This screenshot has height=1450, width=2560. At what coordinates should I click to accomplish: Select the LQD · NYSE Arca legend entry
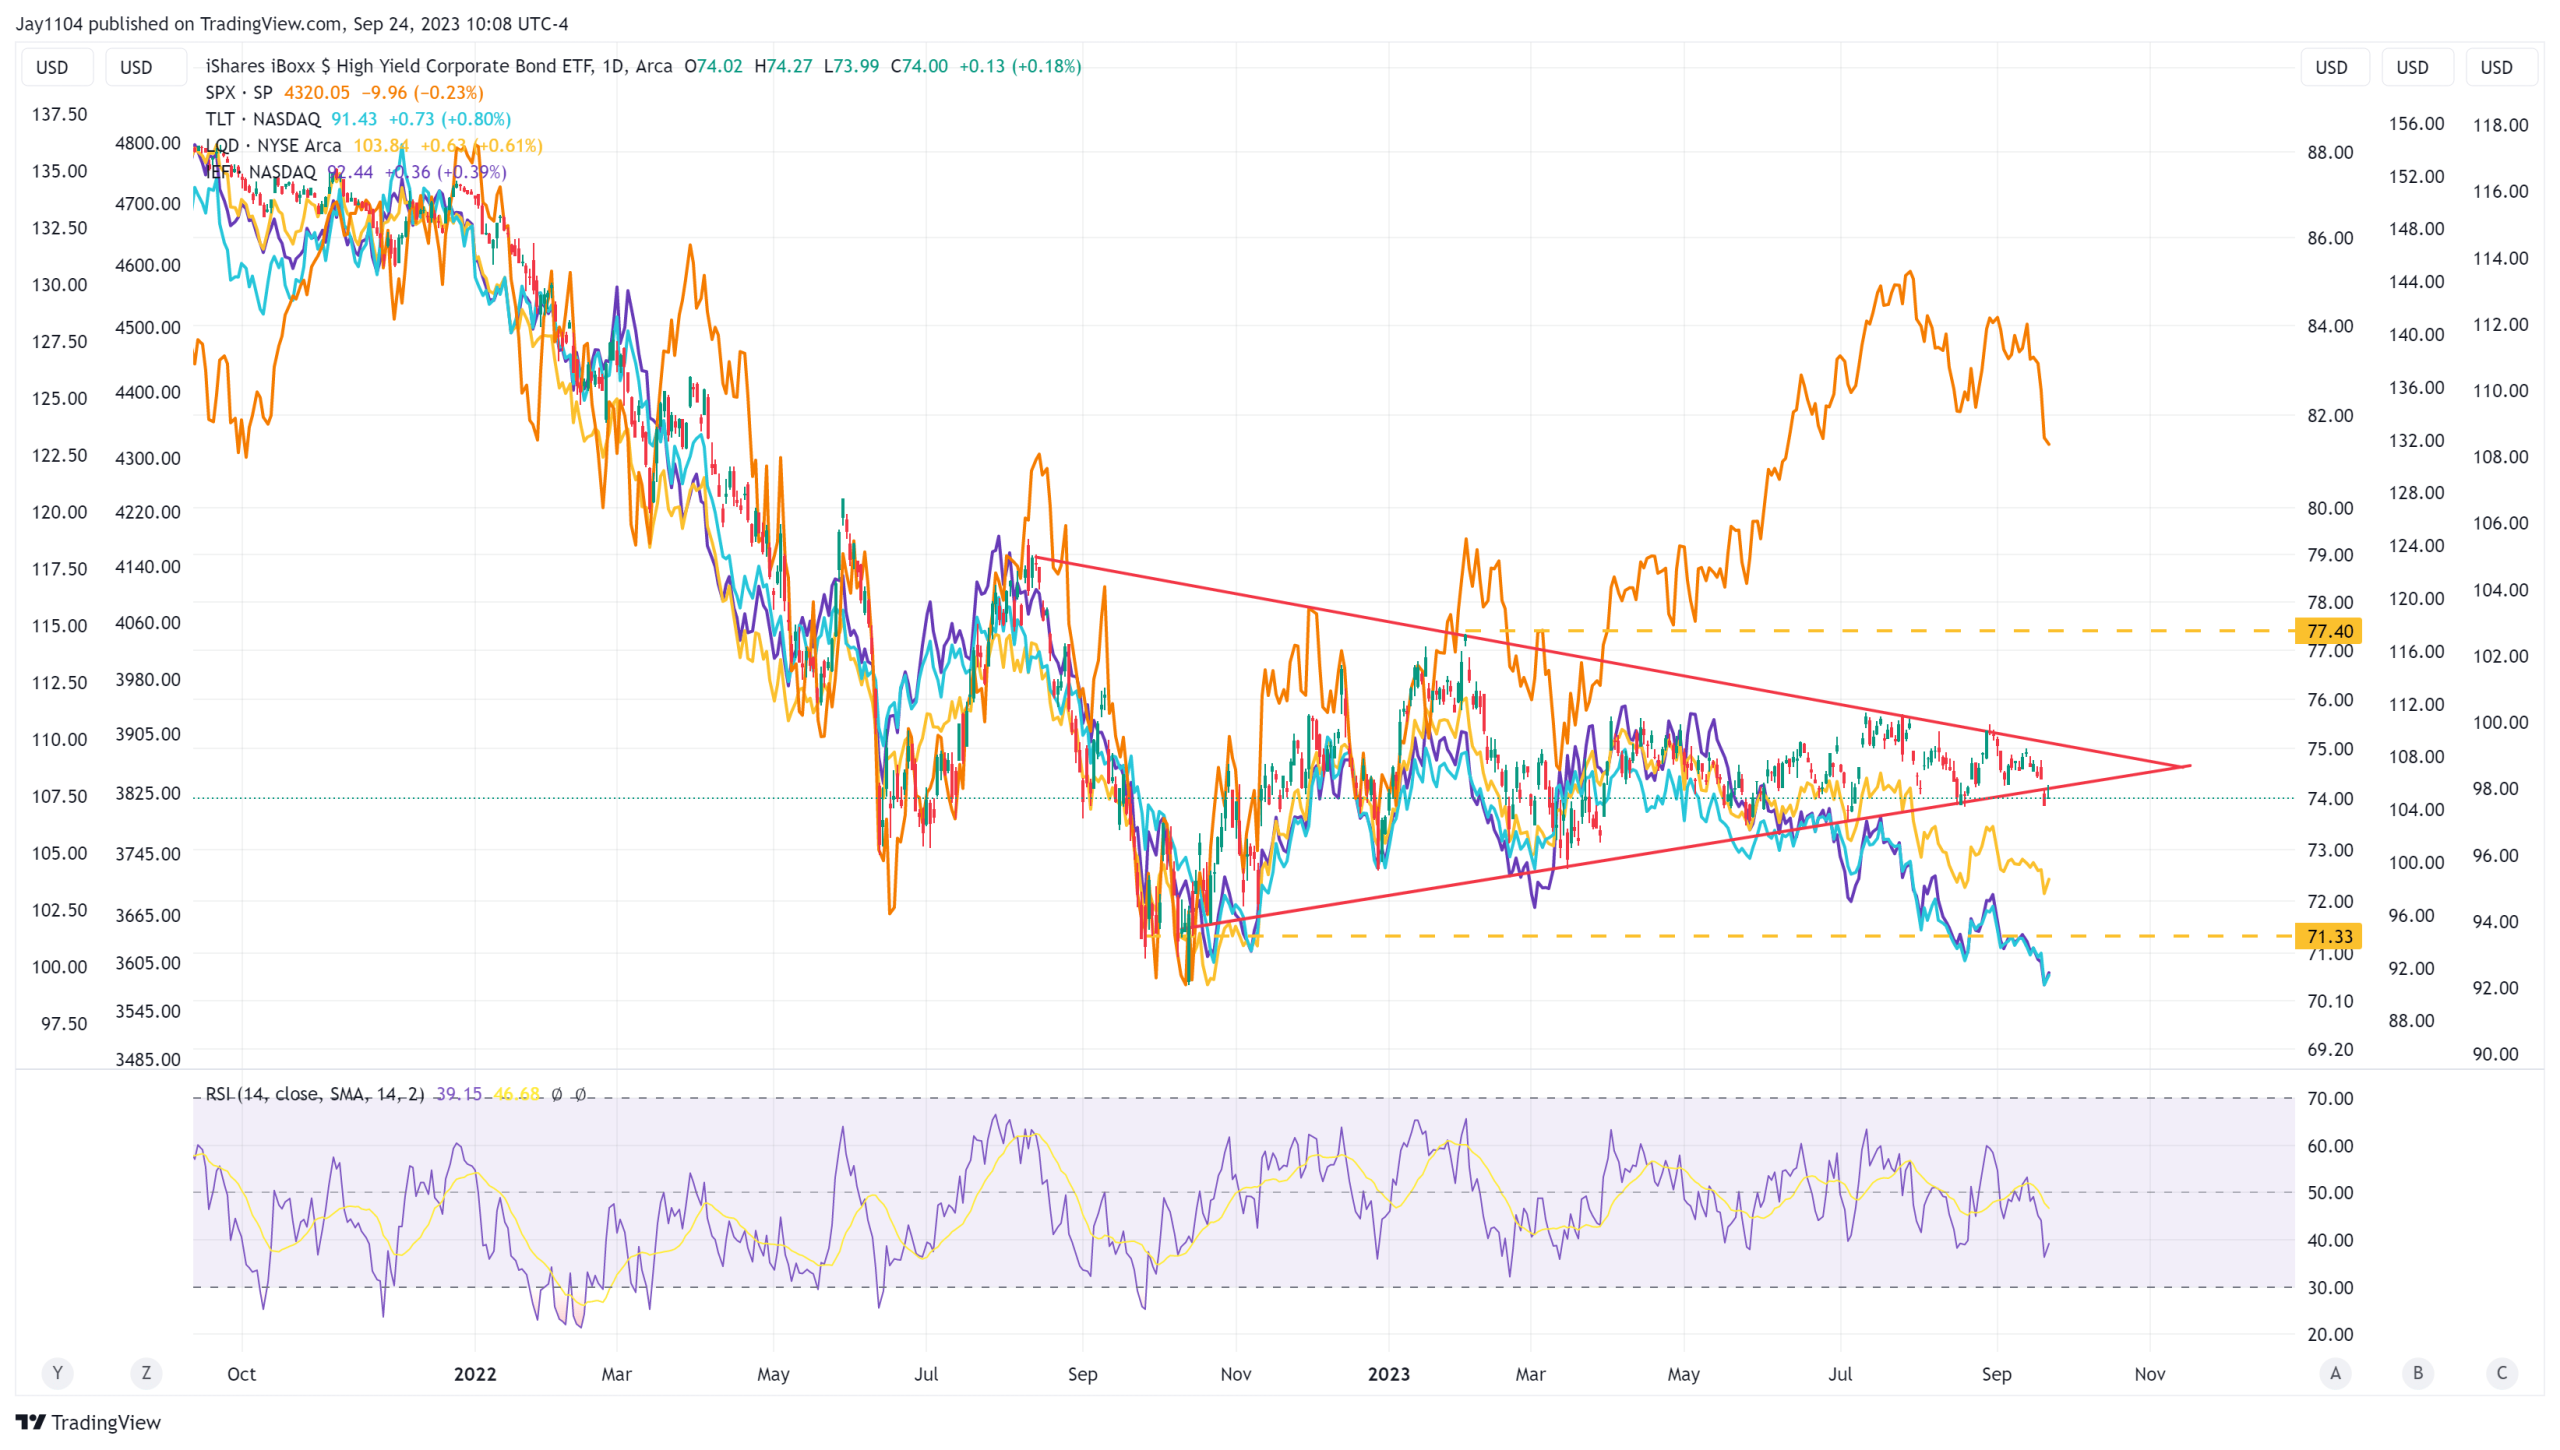pyautogui.click(x=273, y=146)
